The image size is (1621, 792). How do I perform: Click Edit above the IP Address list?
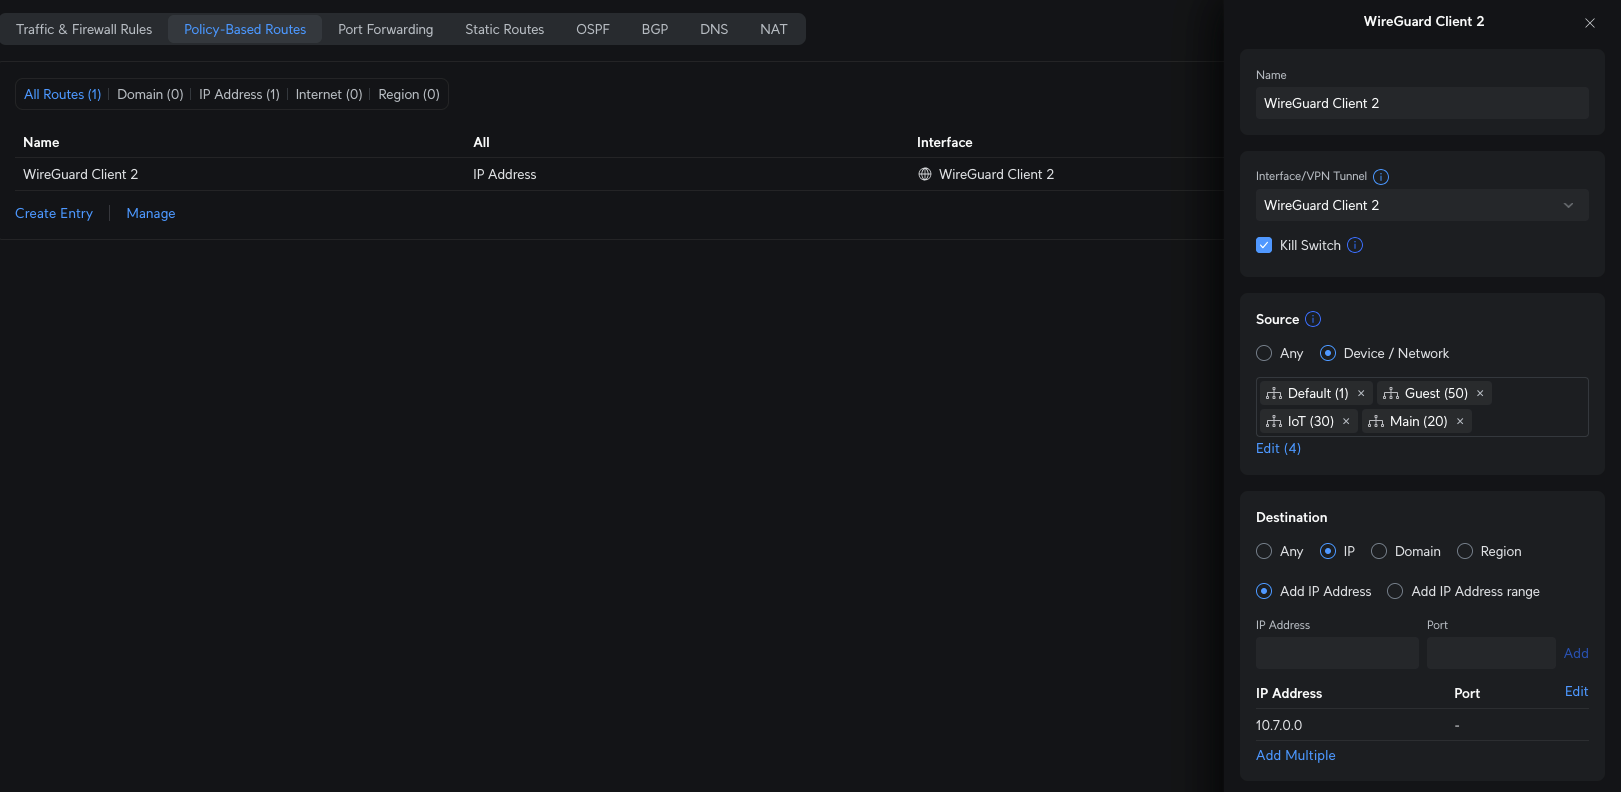click(x=1576, y=691)
